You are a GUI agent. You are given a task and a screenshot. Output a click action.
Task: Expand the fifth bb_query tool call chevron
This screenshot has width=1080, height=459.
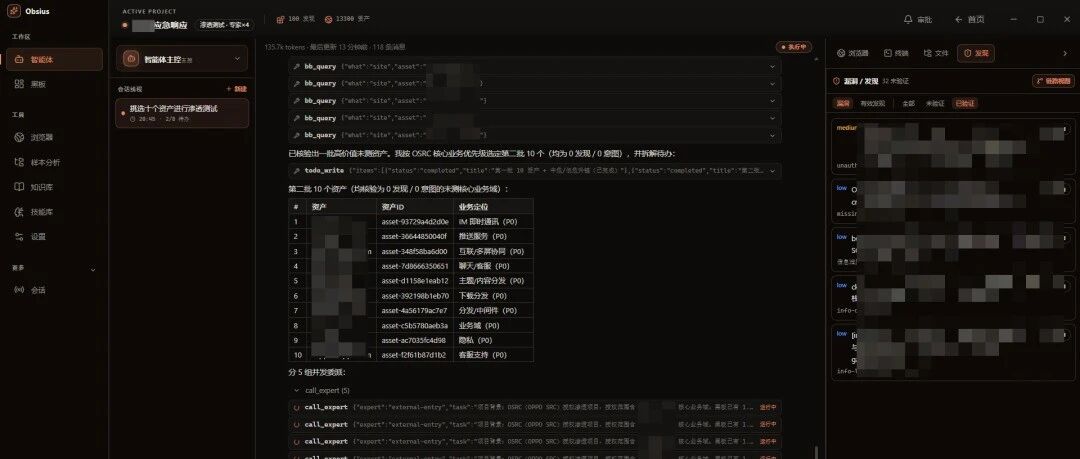772,135
